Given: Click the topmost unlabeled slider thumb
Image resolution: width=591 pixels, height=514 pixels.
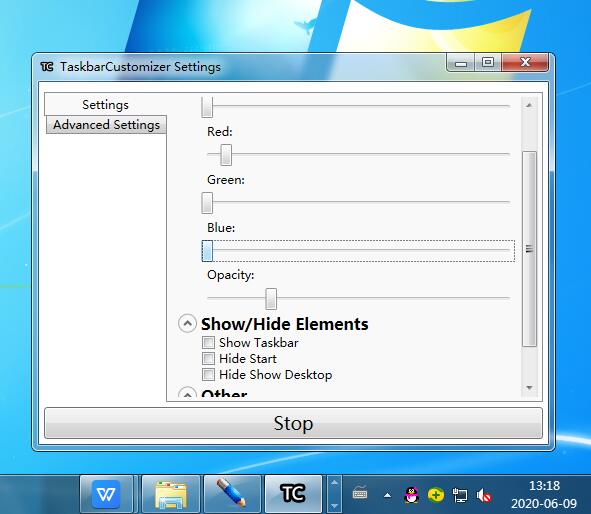Looking at the screenshot, I should pos(207,107).
